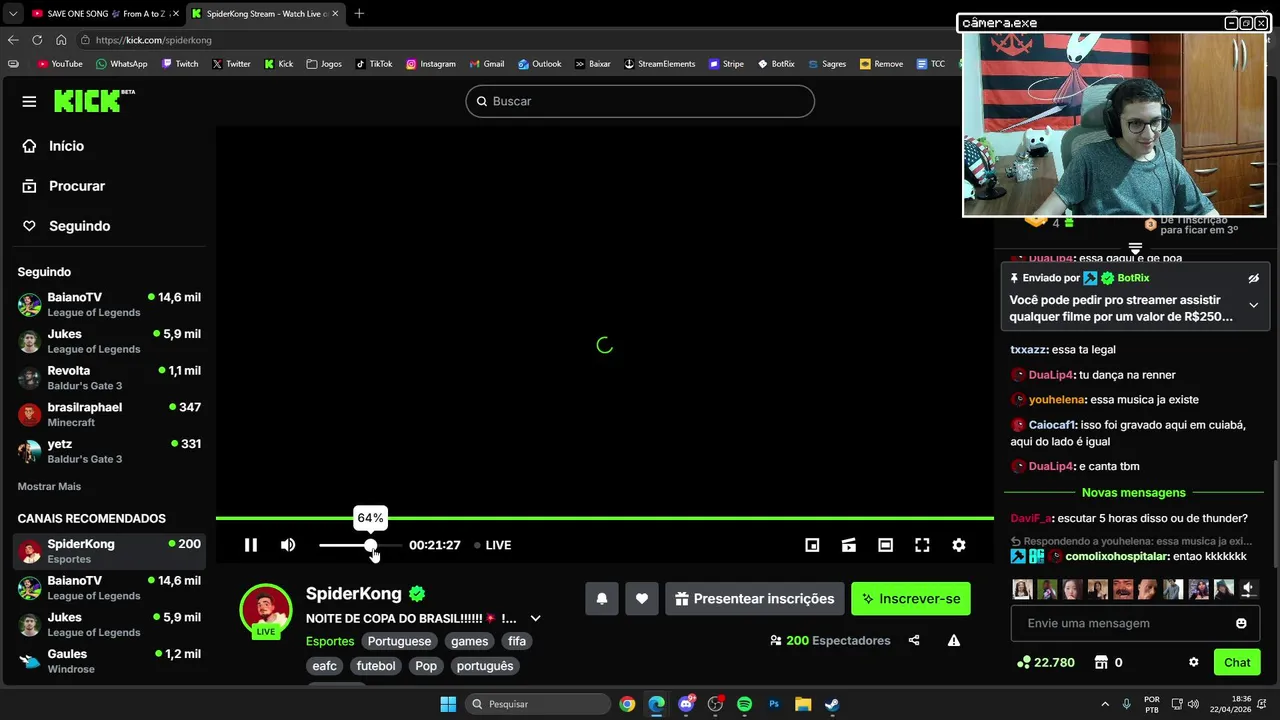Click Inscrever-se subscribe button
The width and height of the screenshot is (1280, 720).
[x=911, y=599]
